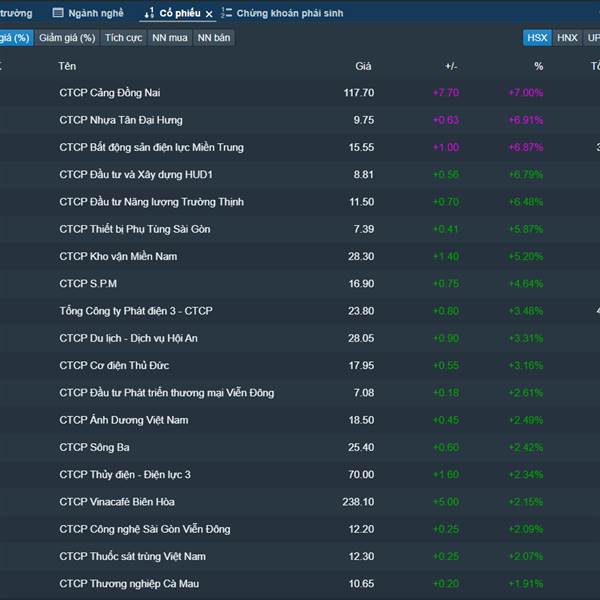This screenshot has height=600, width=600.
Task: Click the Ngành nghề tab icon
Action: pyautogui.click(x=58, y=13)
